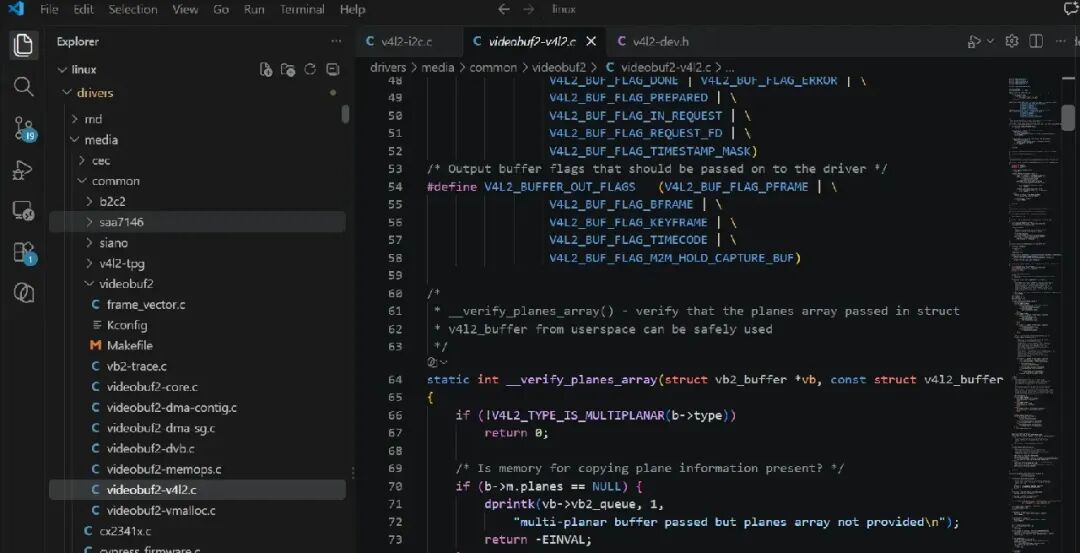Open editor more actions ellipsis
Viewport: 1080px width, 553px height.
(x=1060, y=41)
